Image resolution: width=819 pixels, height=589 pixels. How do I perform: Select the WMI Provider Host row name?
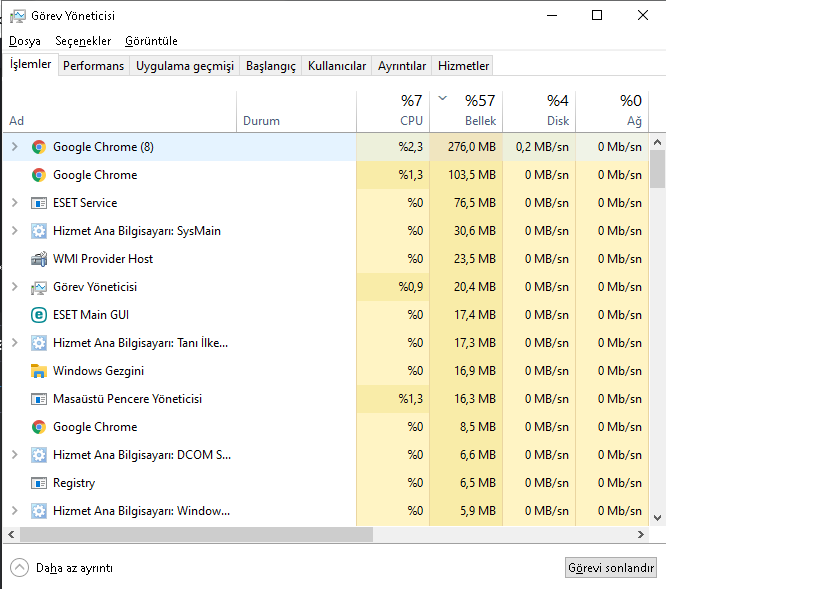pyautogui.click(x=103, y=259)
